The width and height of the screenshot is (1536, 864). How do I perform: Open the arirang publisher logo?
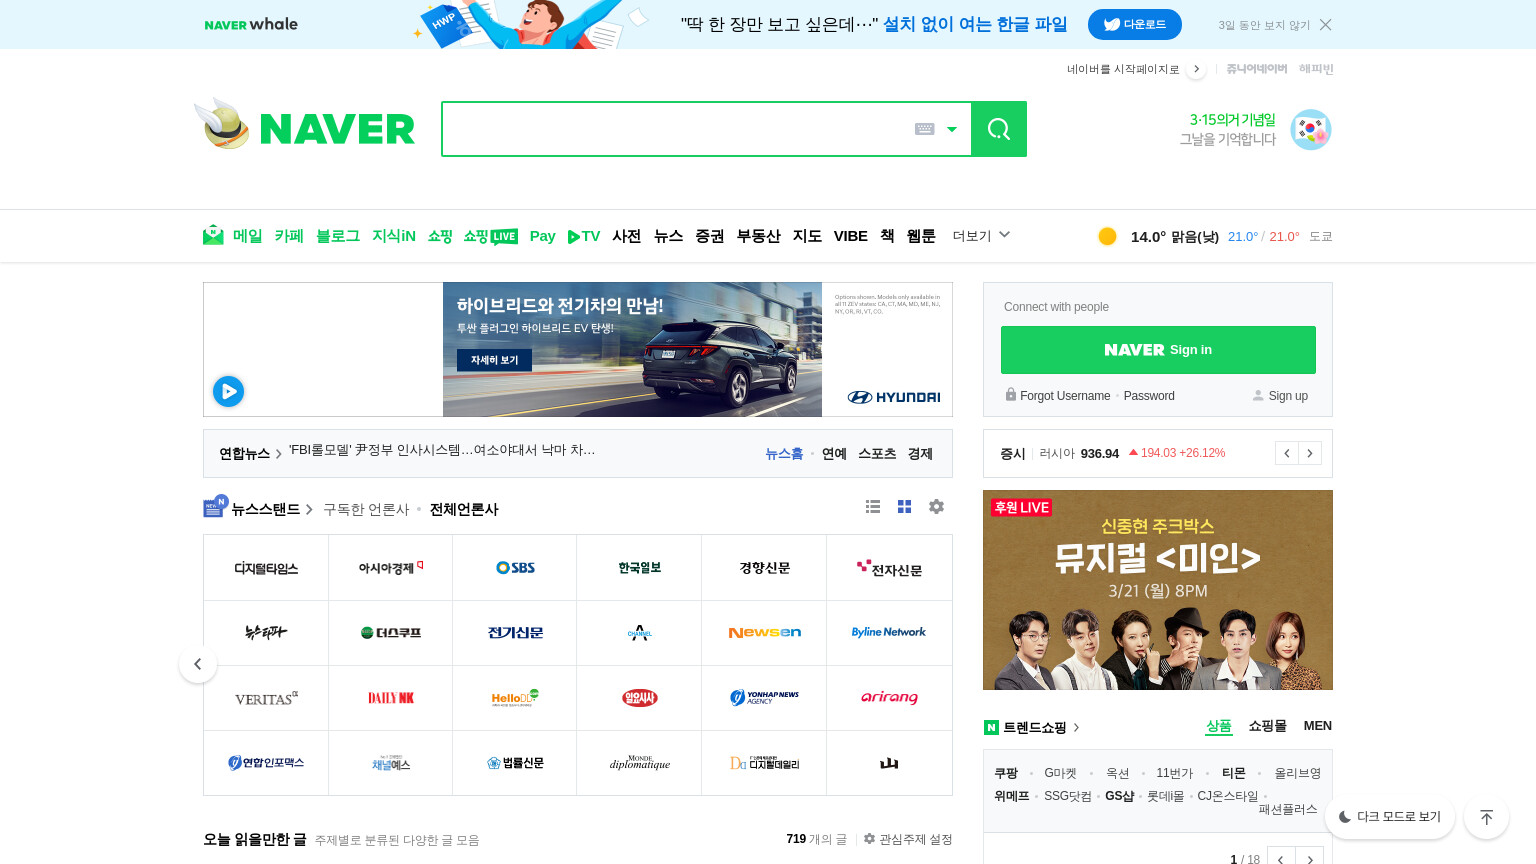[x=889, y=697]
